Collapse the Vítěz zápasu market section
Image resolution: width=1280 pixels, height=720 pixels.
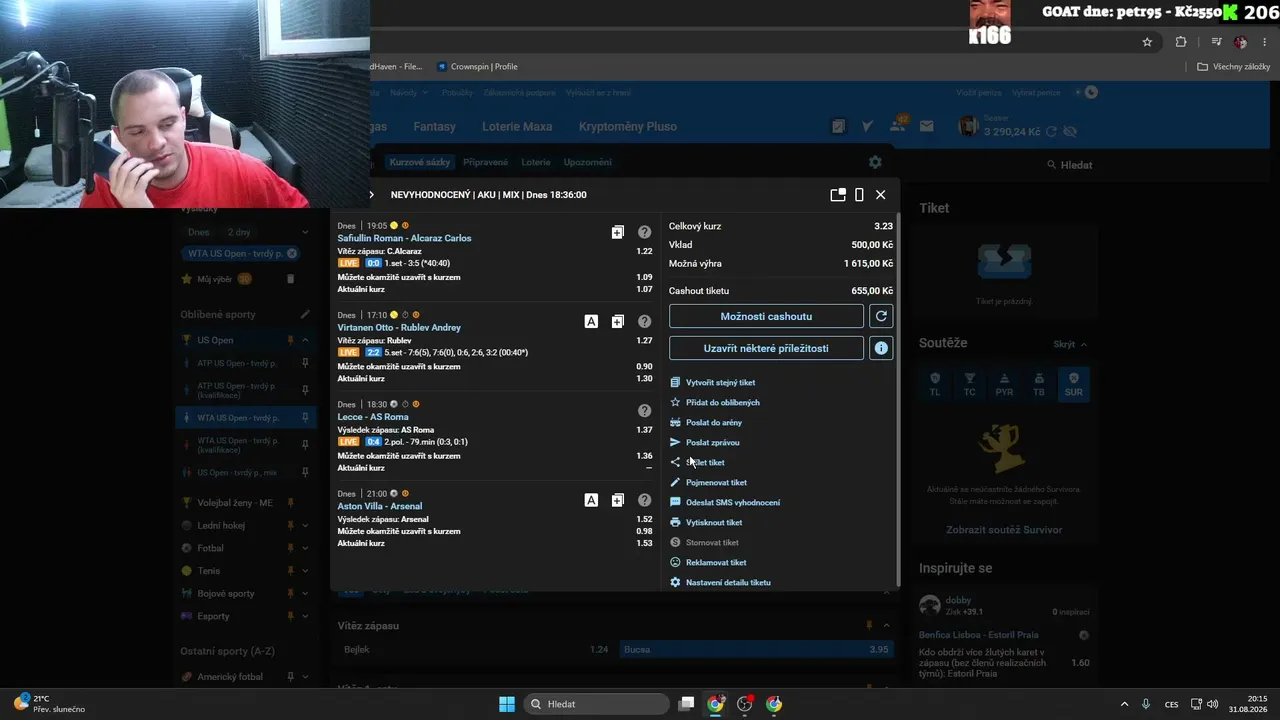click(x=886, y=626)
